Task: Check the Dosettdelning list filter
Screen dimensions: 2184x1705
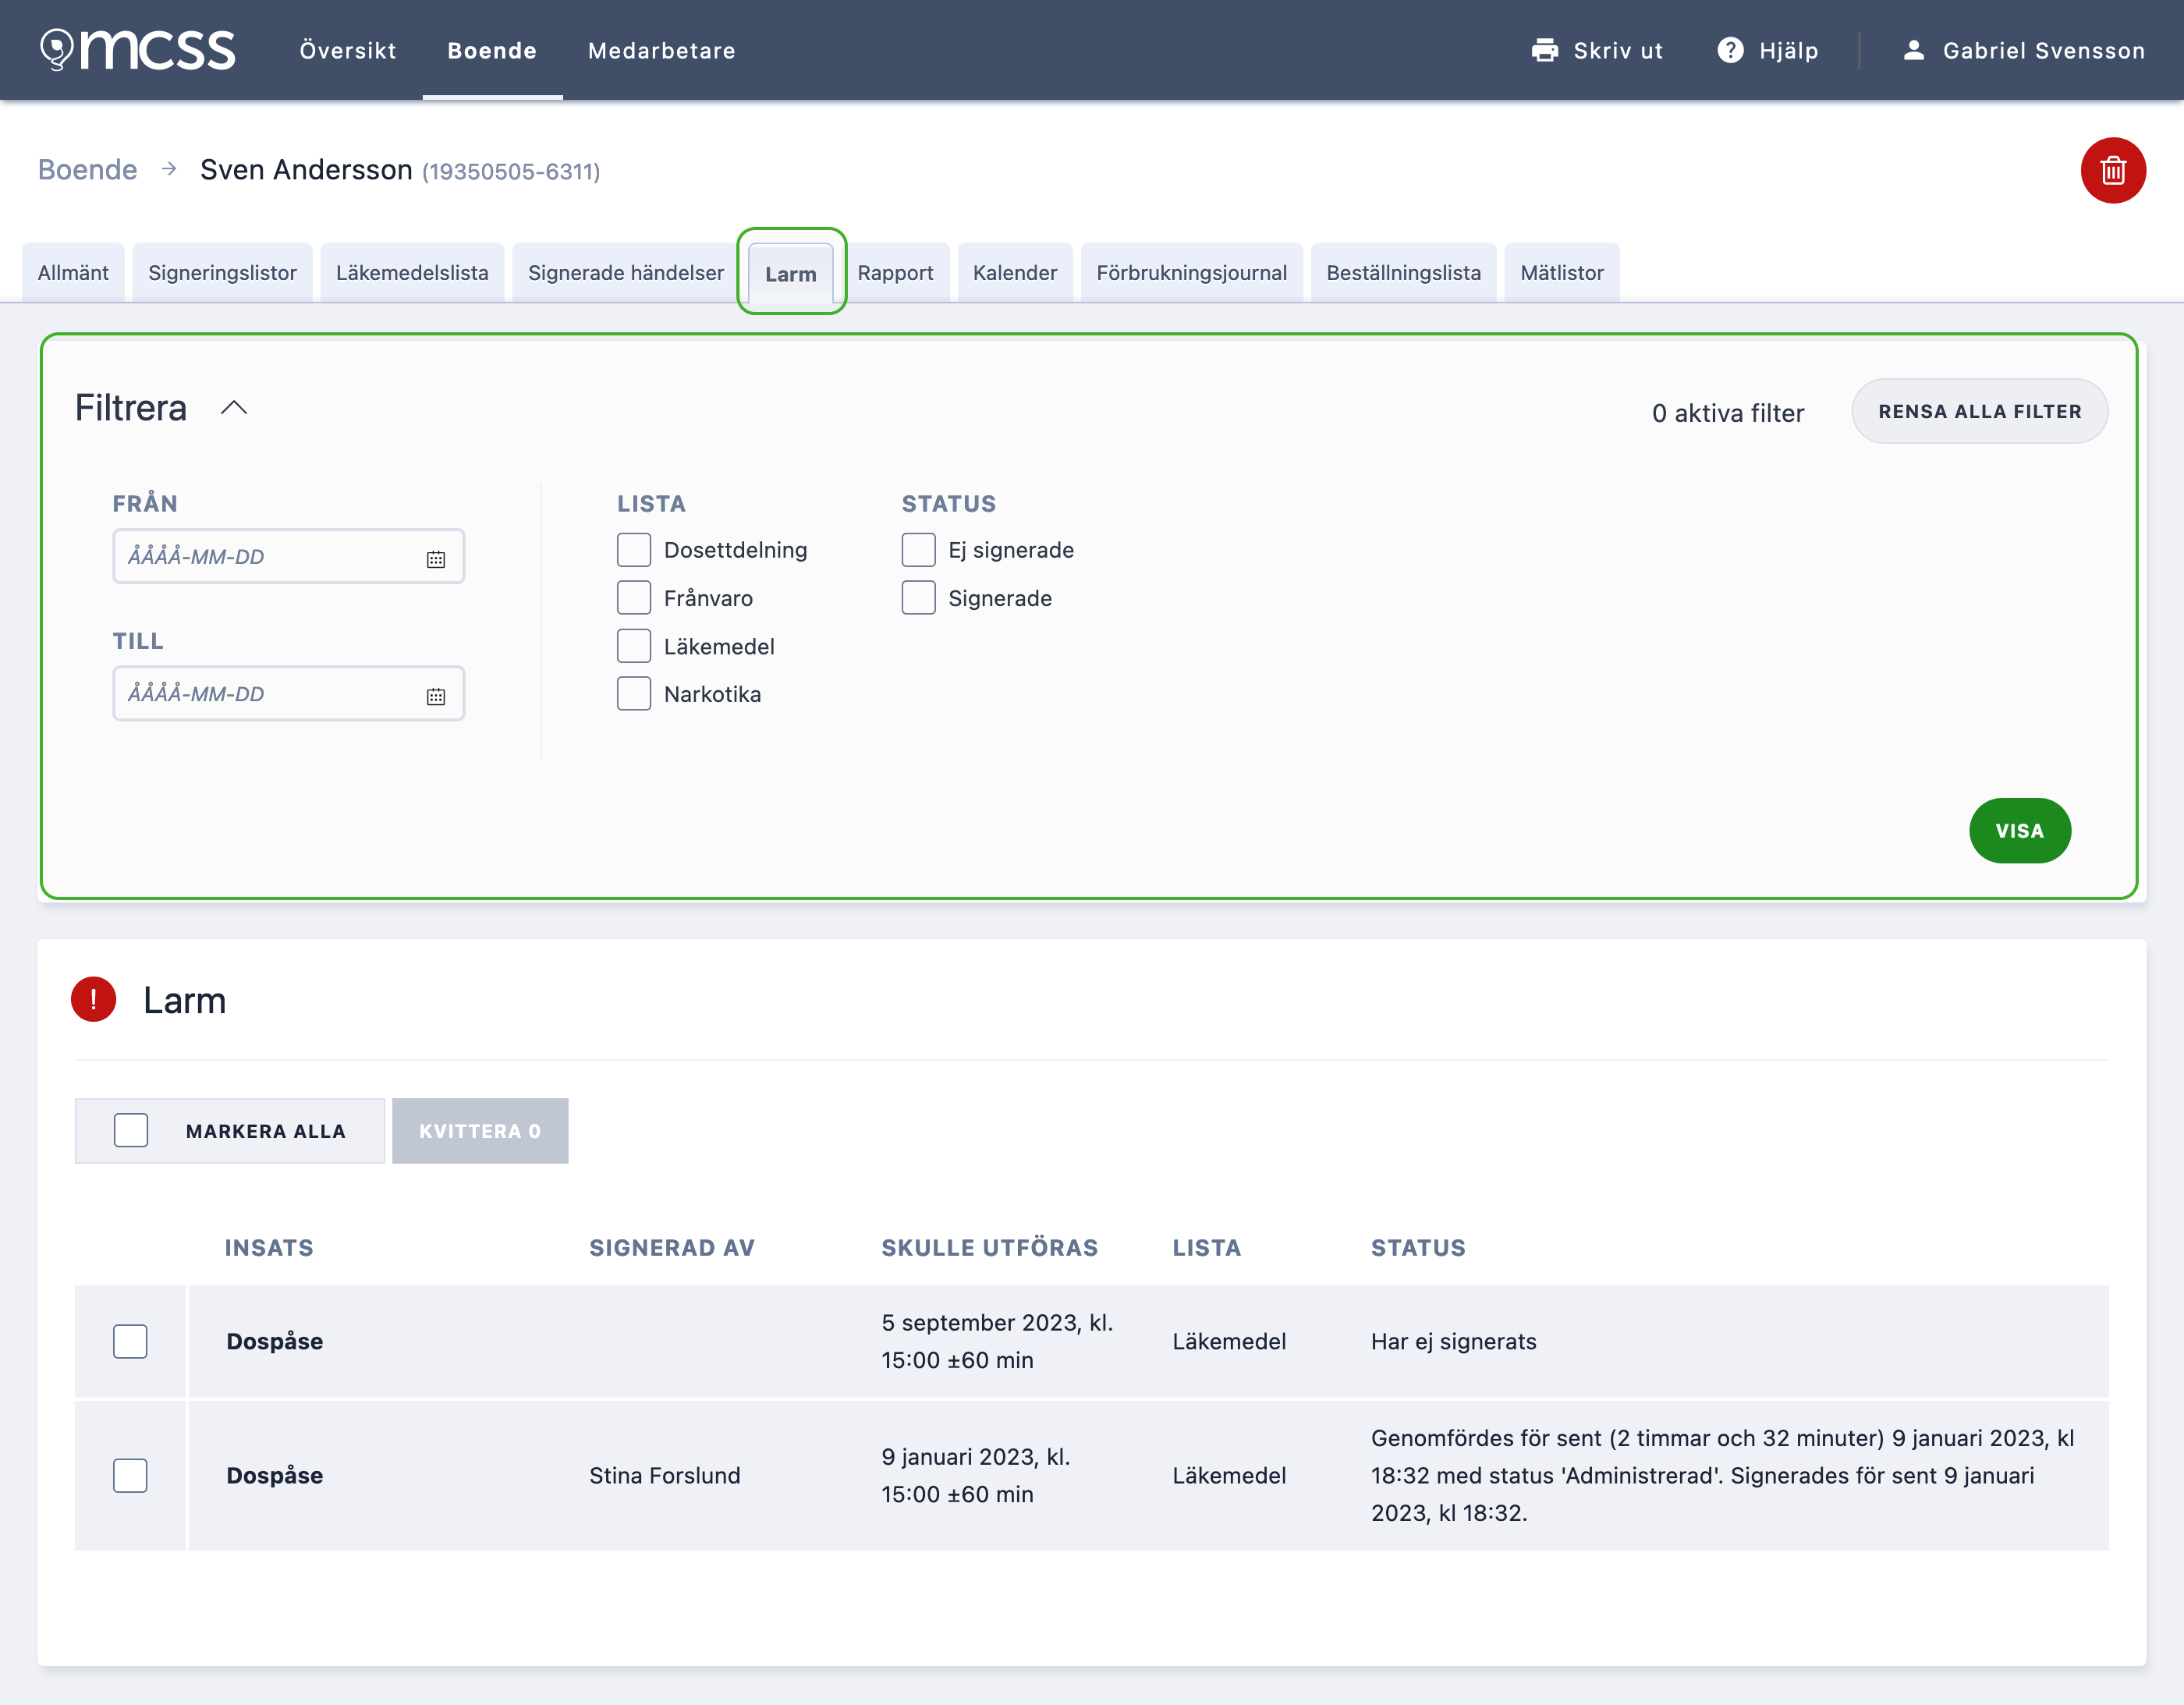Action: tap(634, 550)
